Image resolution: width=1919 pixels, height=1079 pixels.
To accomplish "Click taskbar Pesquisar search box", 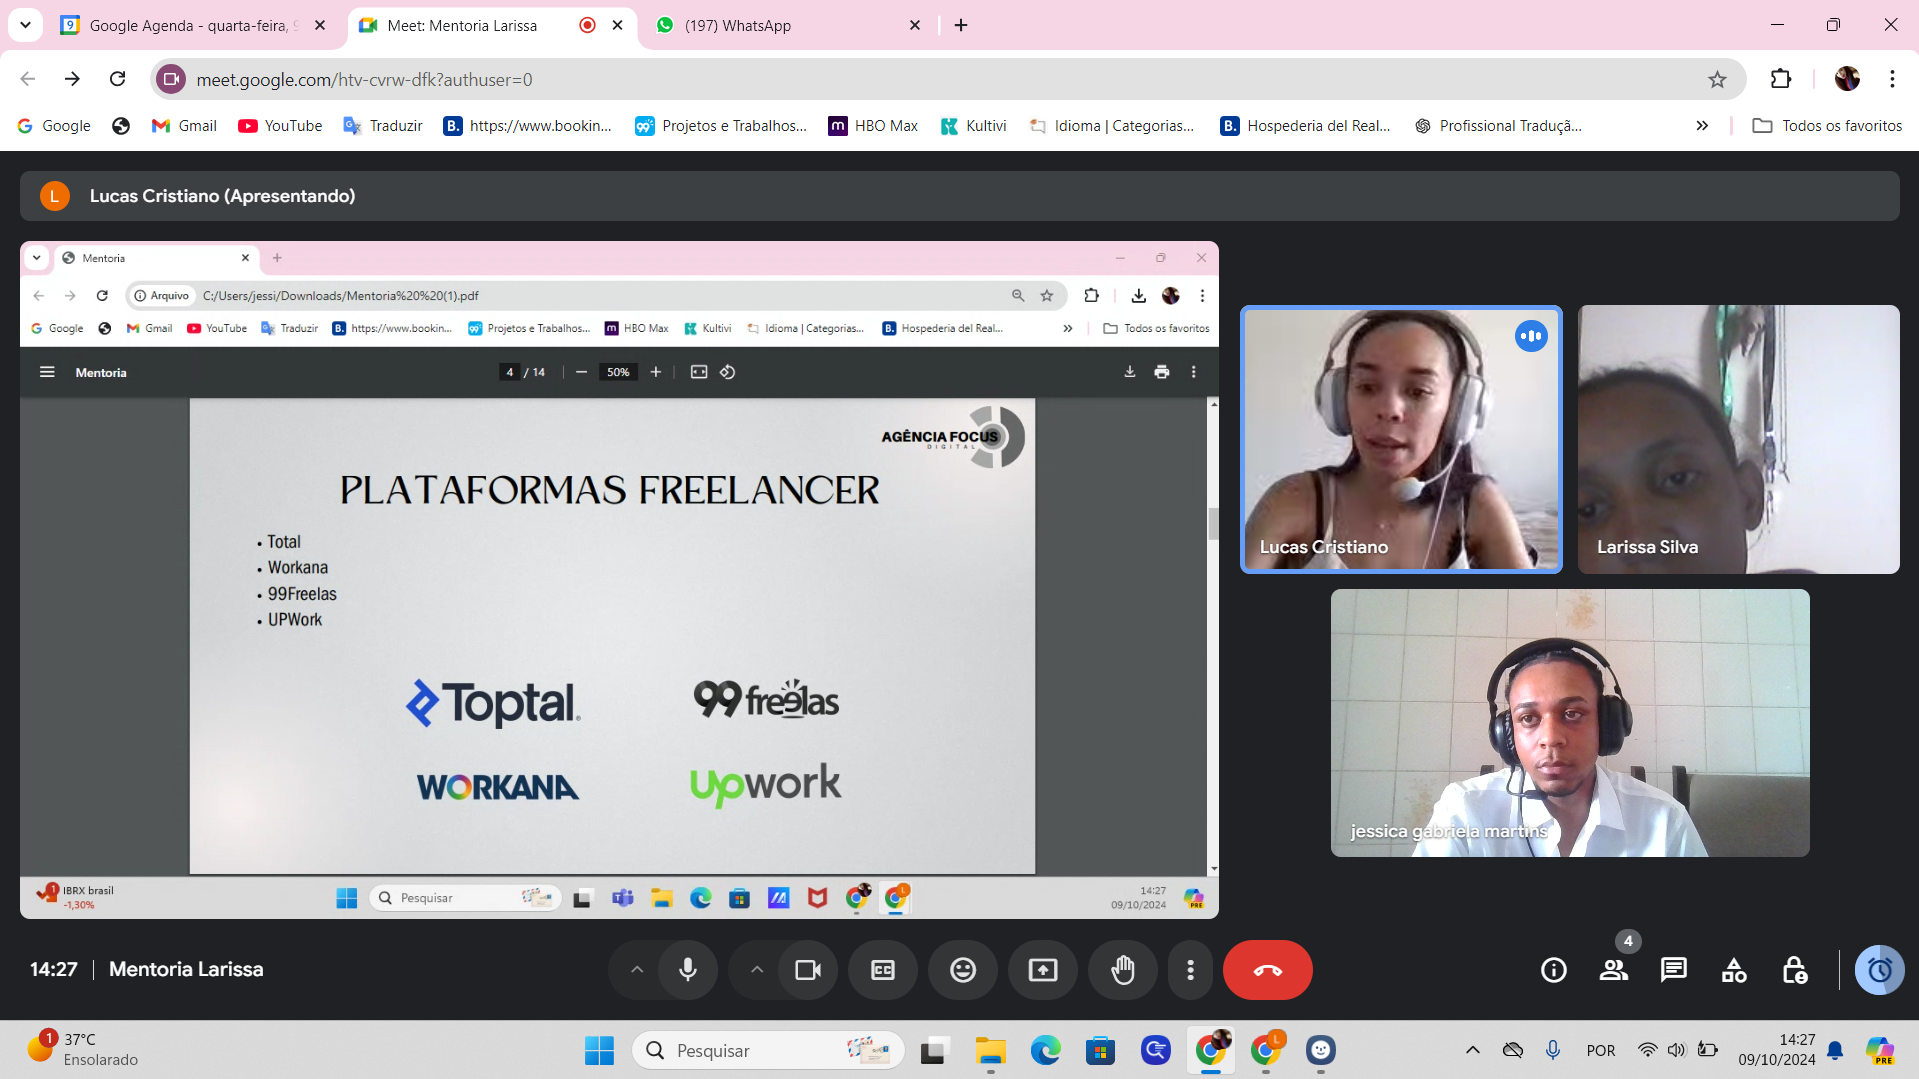I will click(768, 1050).
